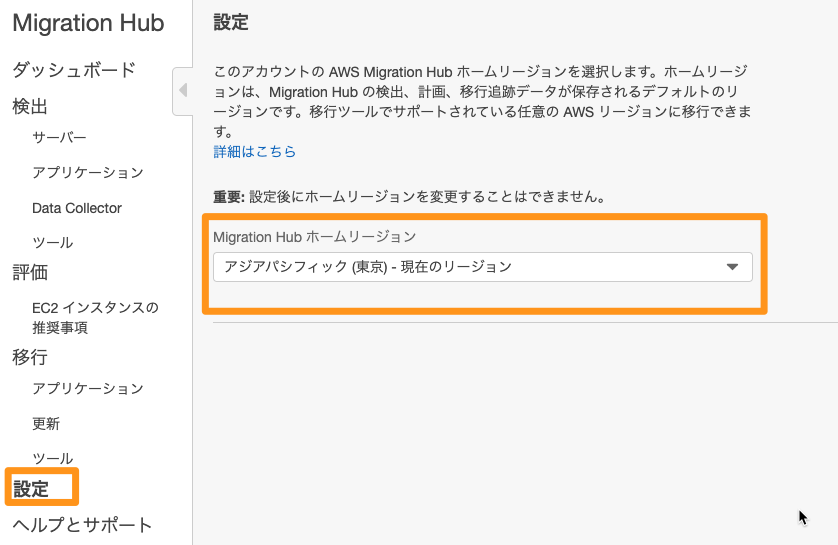838x545 pixels.
Task: Select the 評価 section heading
Action: tap(30, 272)
